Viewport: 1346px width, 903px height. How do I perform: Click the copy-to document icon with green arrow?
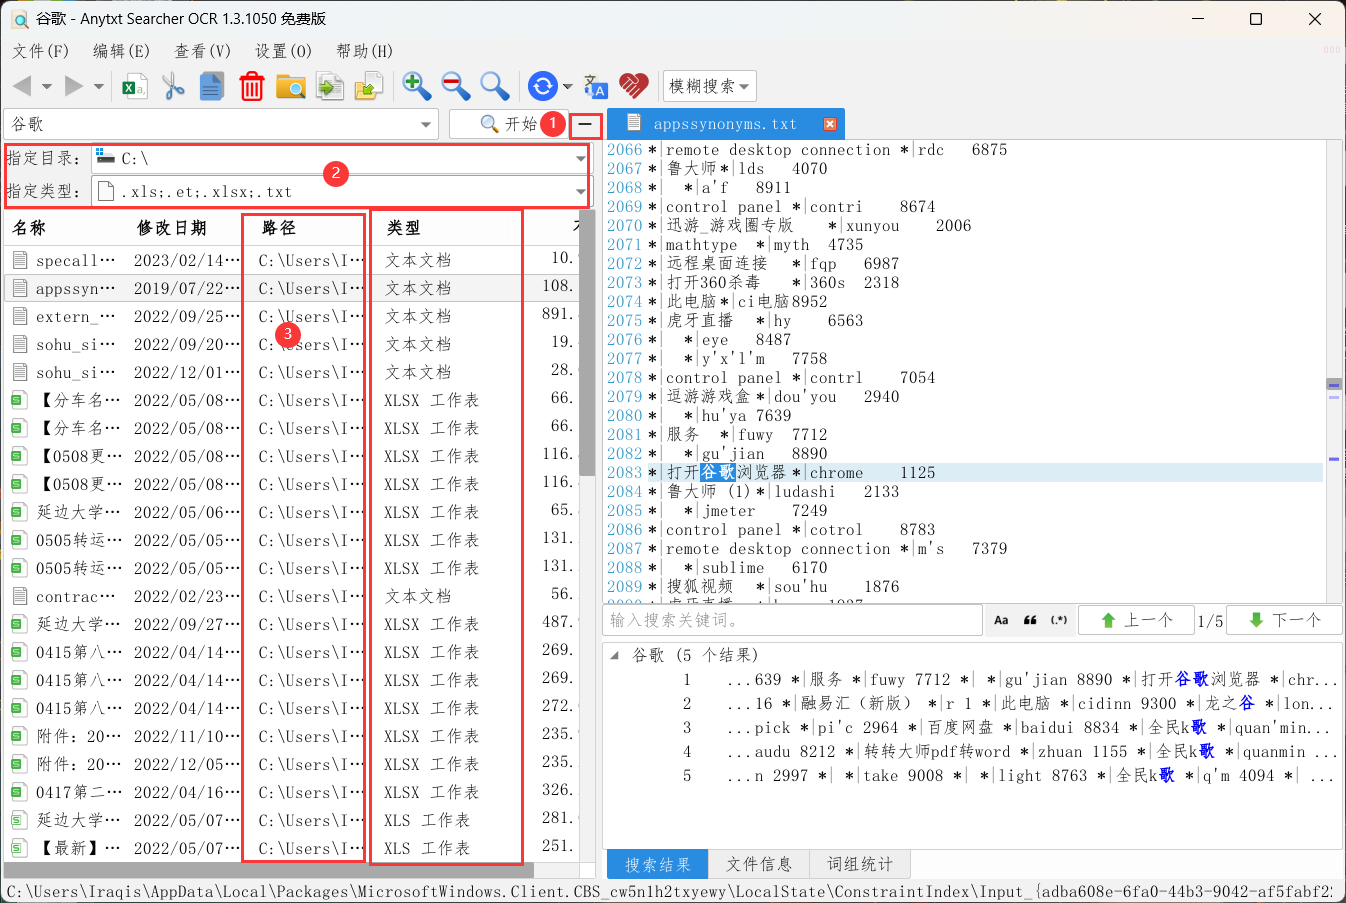click(x=330, y=87)
